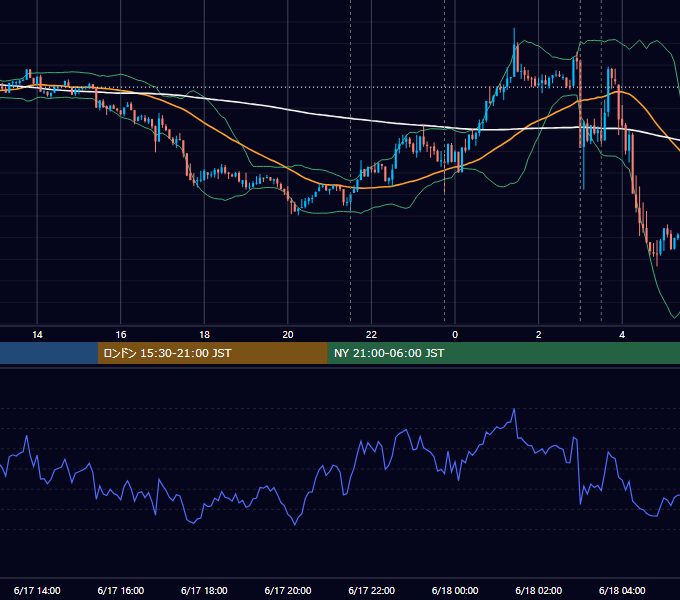Click the 6/18 02:00 date label
The width and height of the screenshot is (680, 600).
[539, 590]
